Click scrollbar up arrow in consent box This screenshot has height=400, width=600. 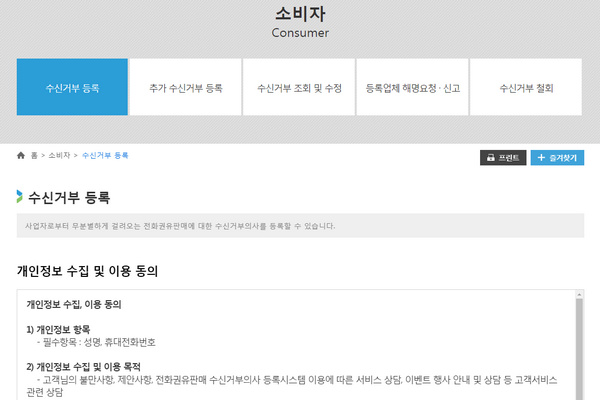[579, 294]
